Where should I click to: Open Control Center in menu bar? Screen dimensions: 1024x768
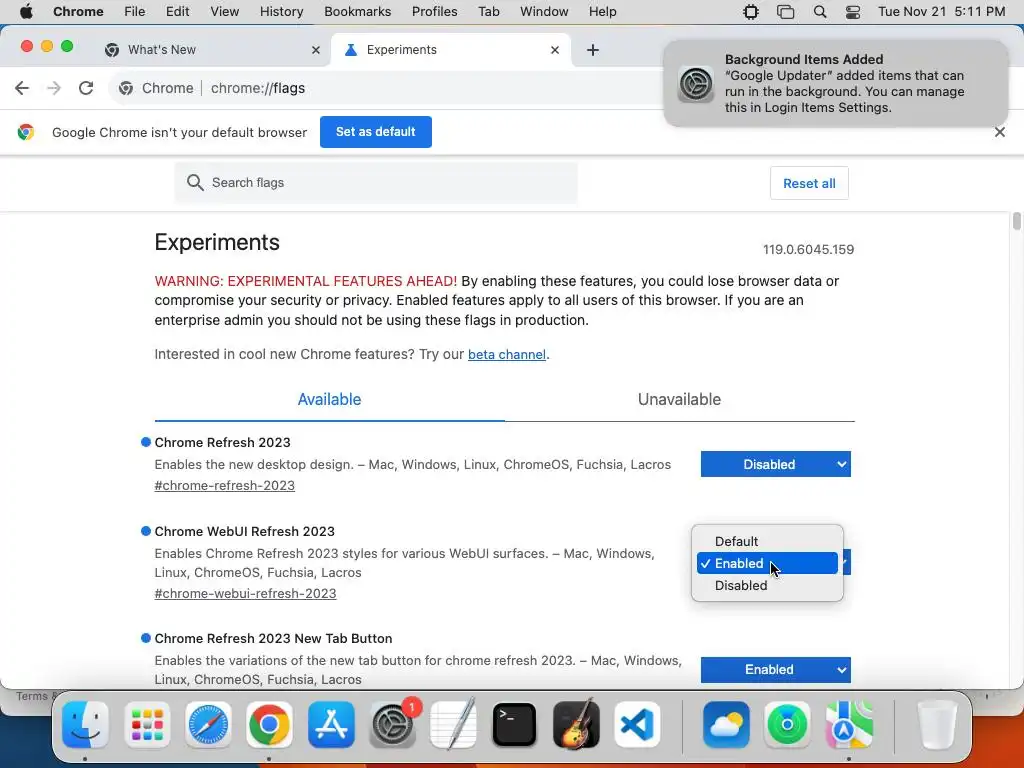click(x=853, y=12)
